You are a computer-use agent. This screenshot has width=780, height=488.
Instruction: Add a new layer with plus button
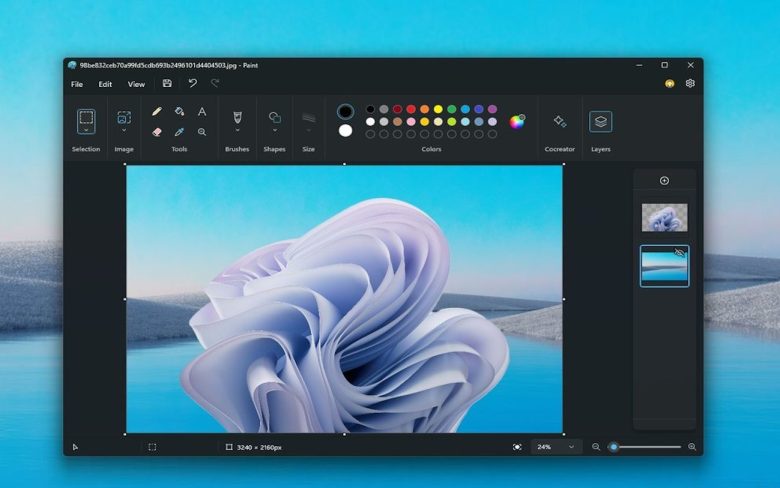[664, 181]
